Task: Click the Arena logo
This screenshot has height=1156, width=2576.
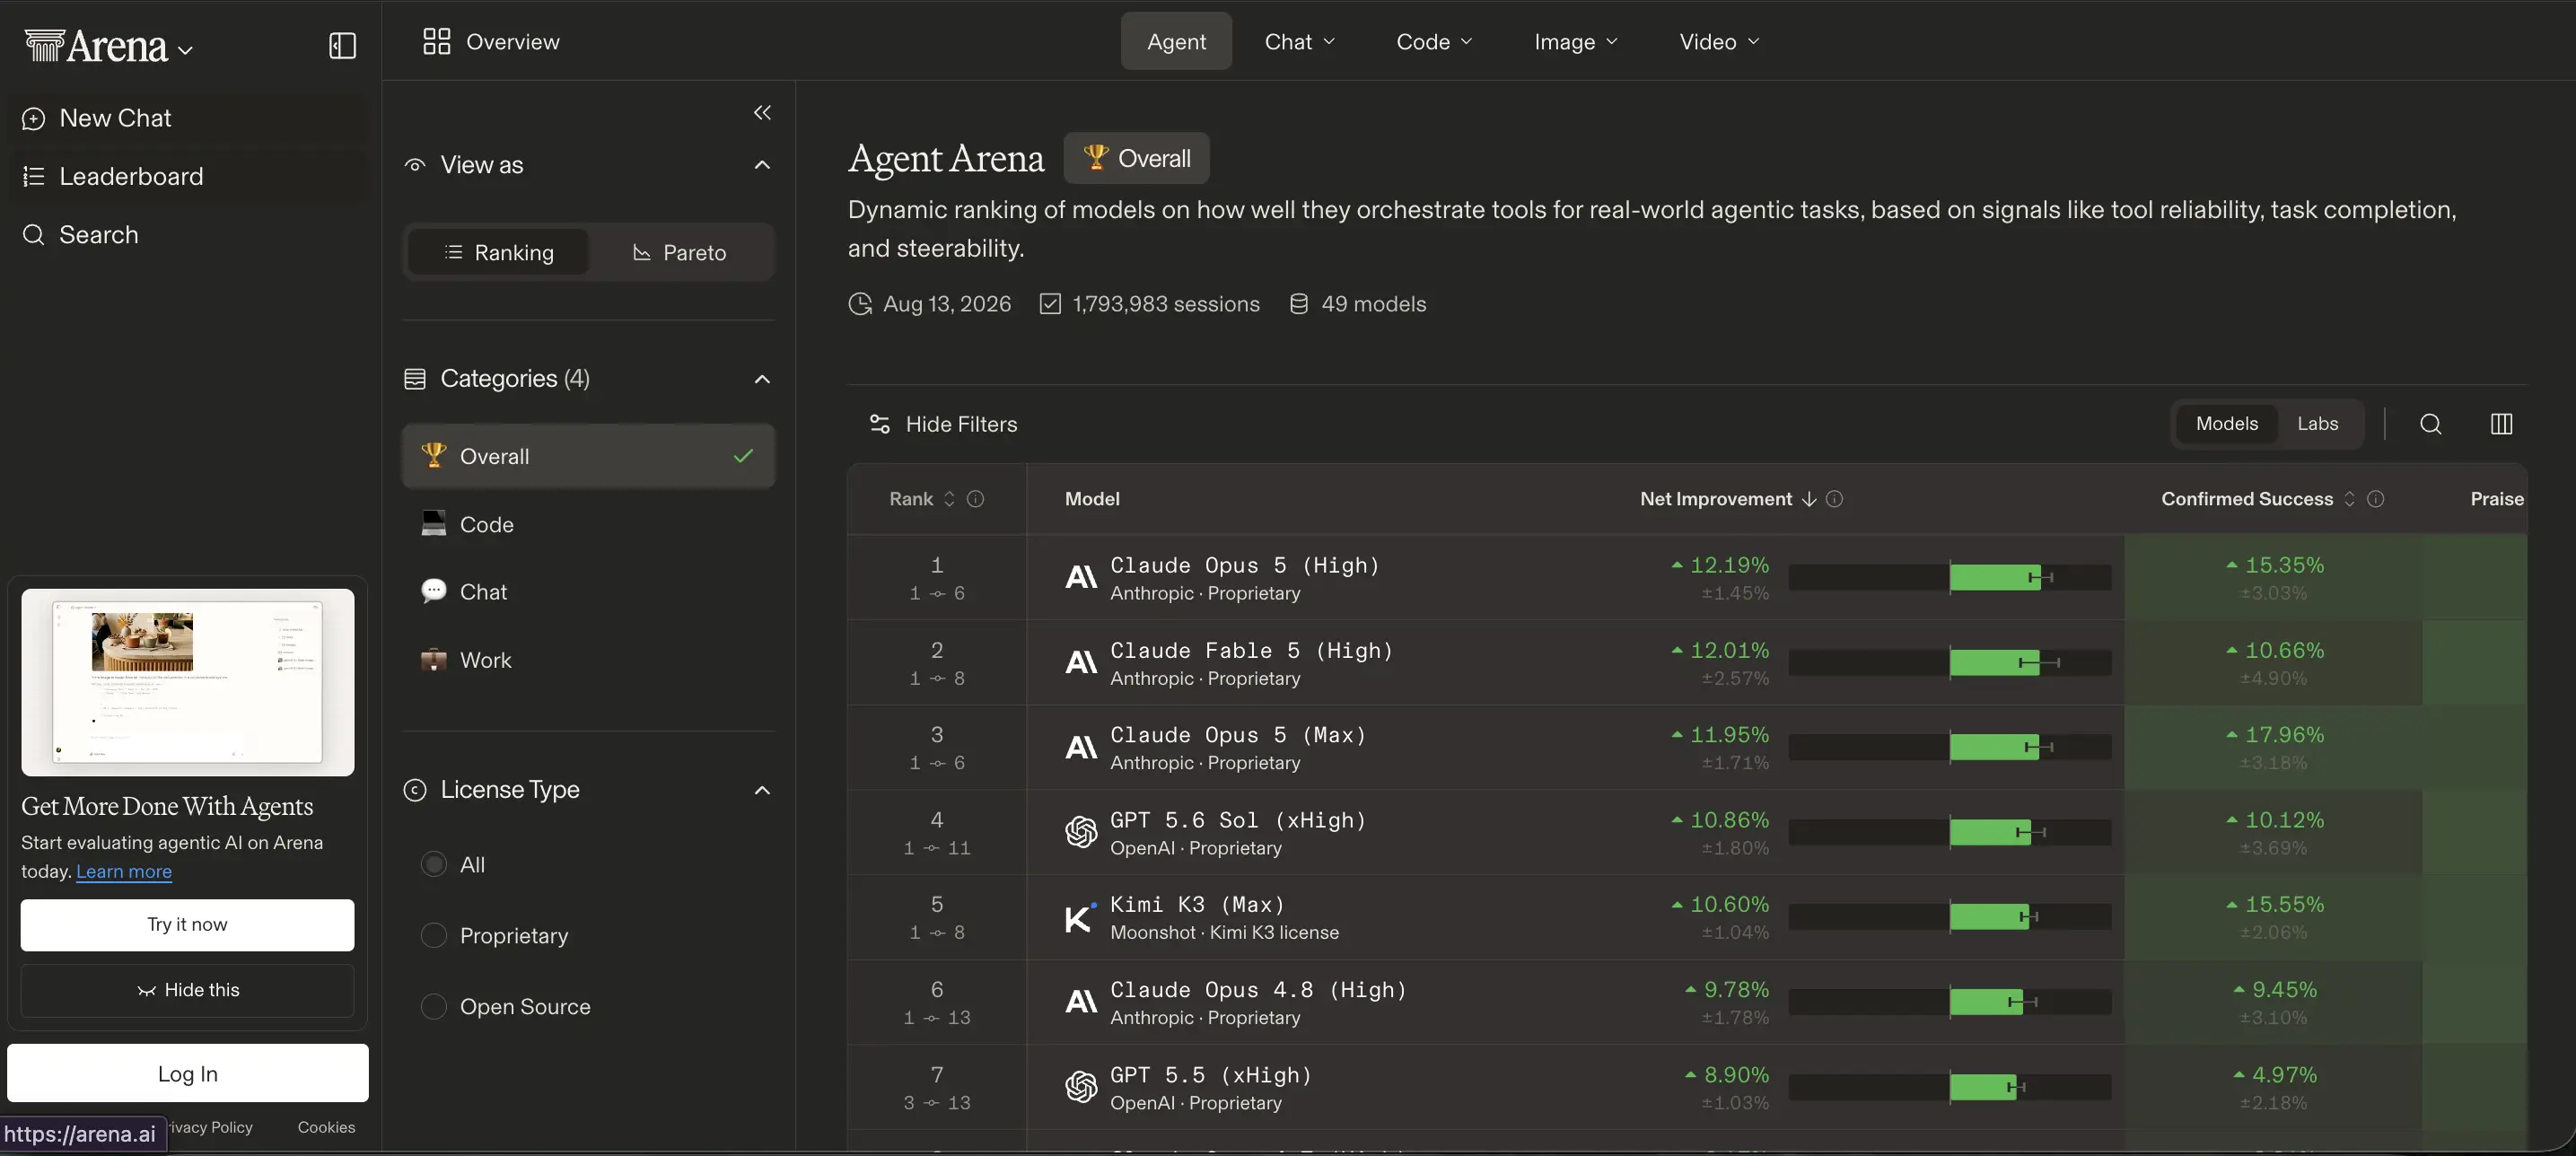Action: click(96, 45)
